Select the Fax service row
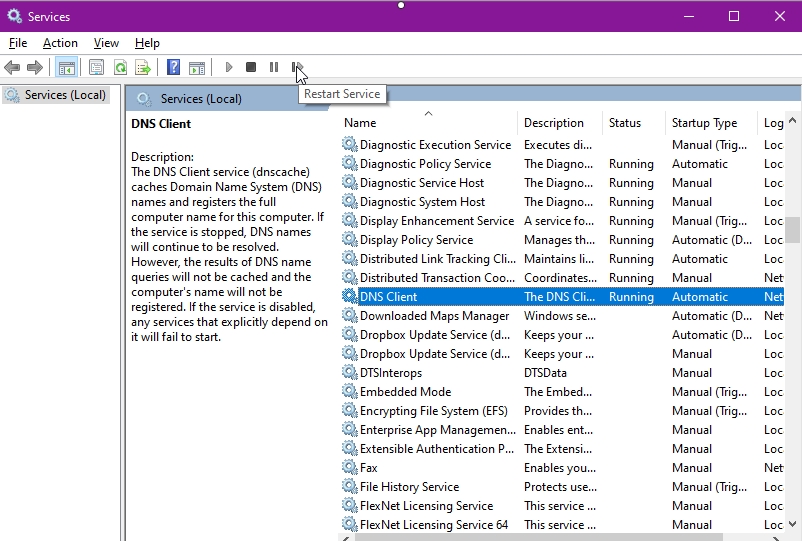This screenshot has width=802, height=541. [562, 468]
